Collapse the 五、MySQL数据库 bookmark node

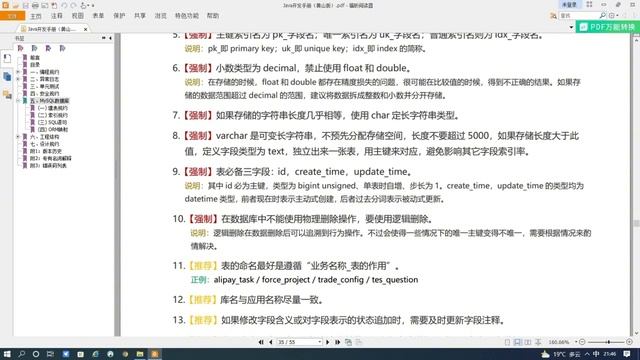coord(18,101)
